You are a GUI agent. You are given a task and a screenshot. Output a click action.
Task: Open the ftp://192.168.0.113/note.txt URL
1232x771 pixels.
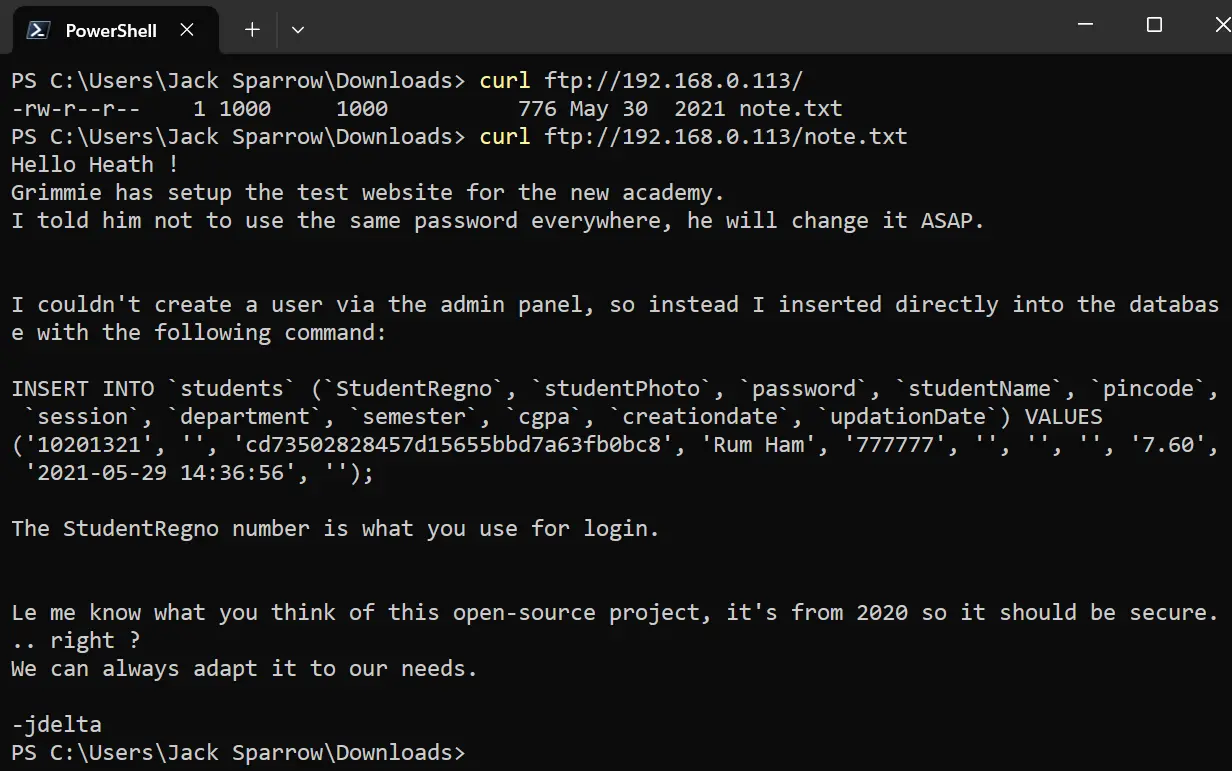(726, 136)
